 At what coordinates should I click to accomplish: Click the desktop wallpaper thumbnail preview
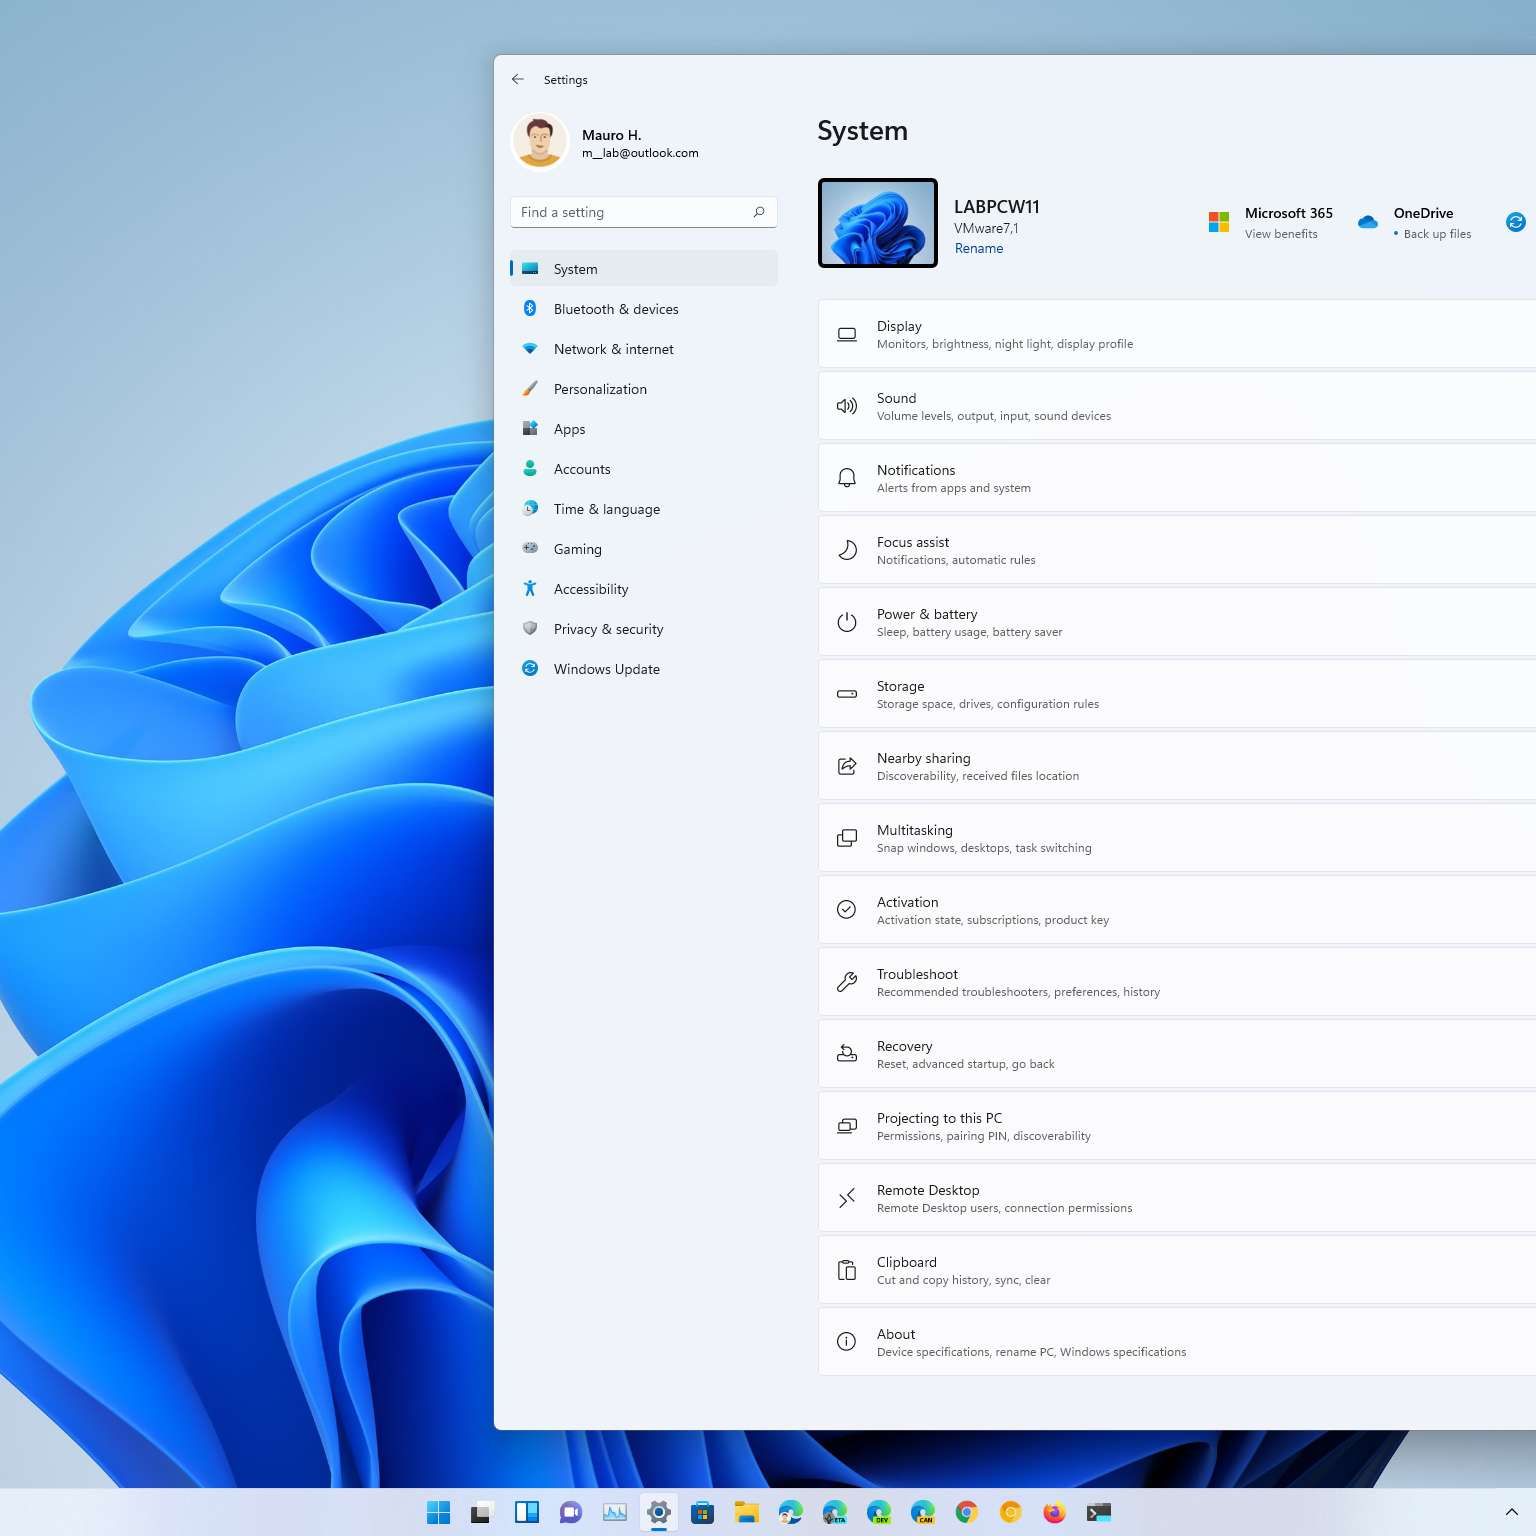pos(877,223)
